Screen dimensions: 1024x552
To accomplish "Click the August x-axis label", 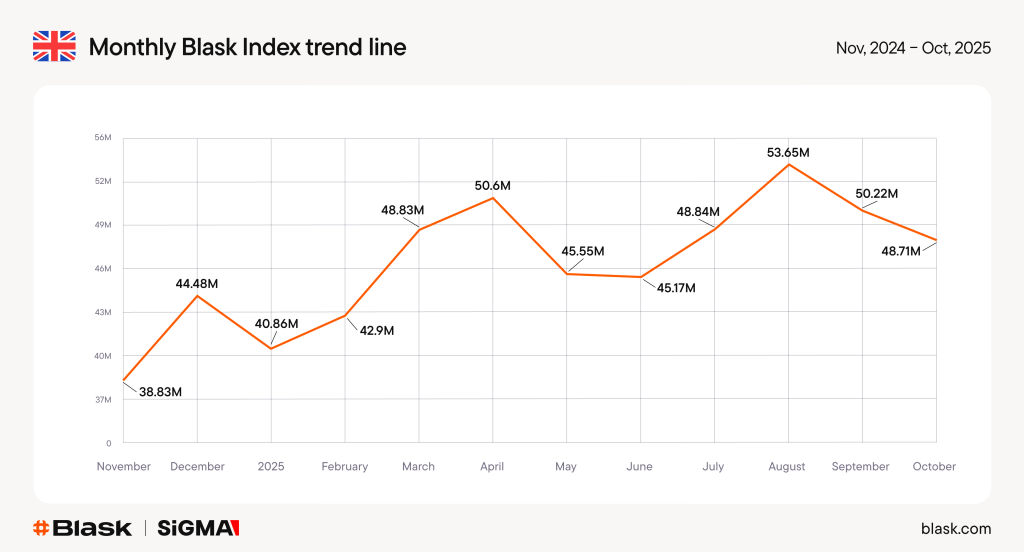I will coord(788,467).
